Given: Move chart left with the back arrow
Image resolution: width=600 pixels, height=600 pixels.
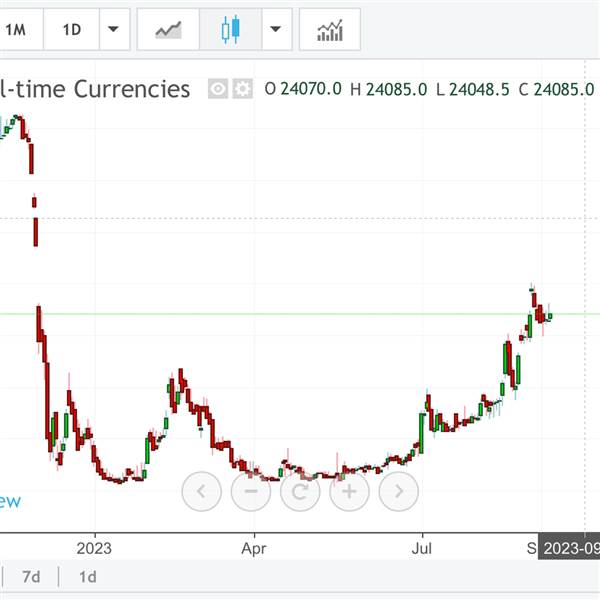Looking at the screenshot, I should coord(202,491).
